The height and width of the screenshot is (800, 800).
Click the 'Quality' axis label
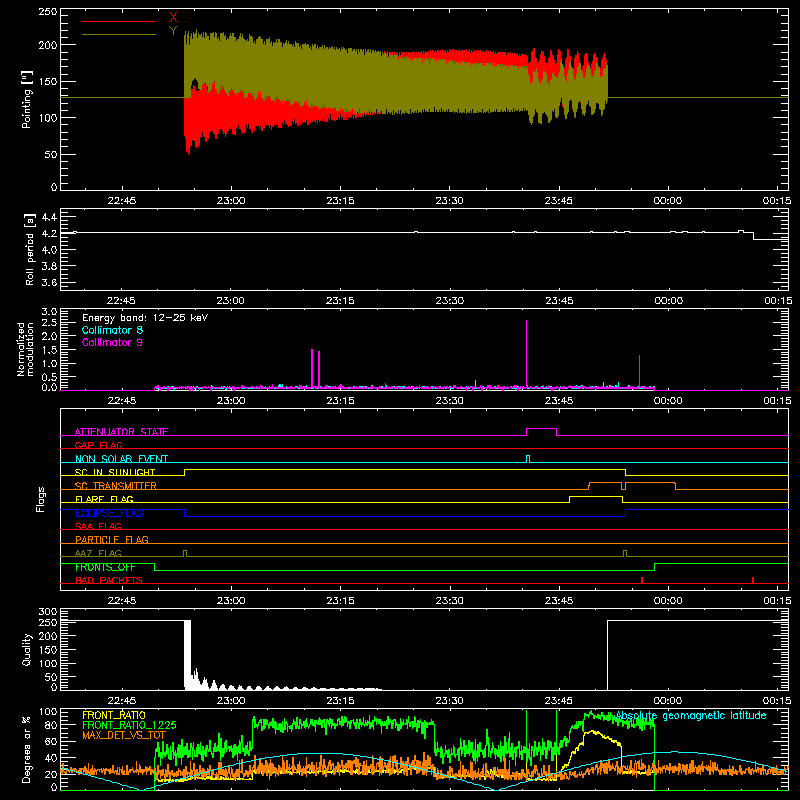coord(27,649)
